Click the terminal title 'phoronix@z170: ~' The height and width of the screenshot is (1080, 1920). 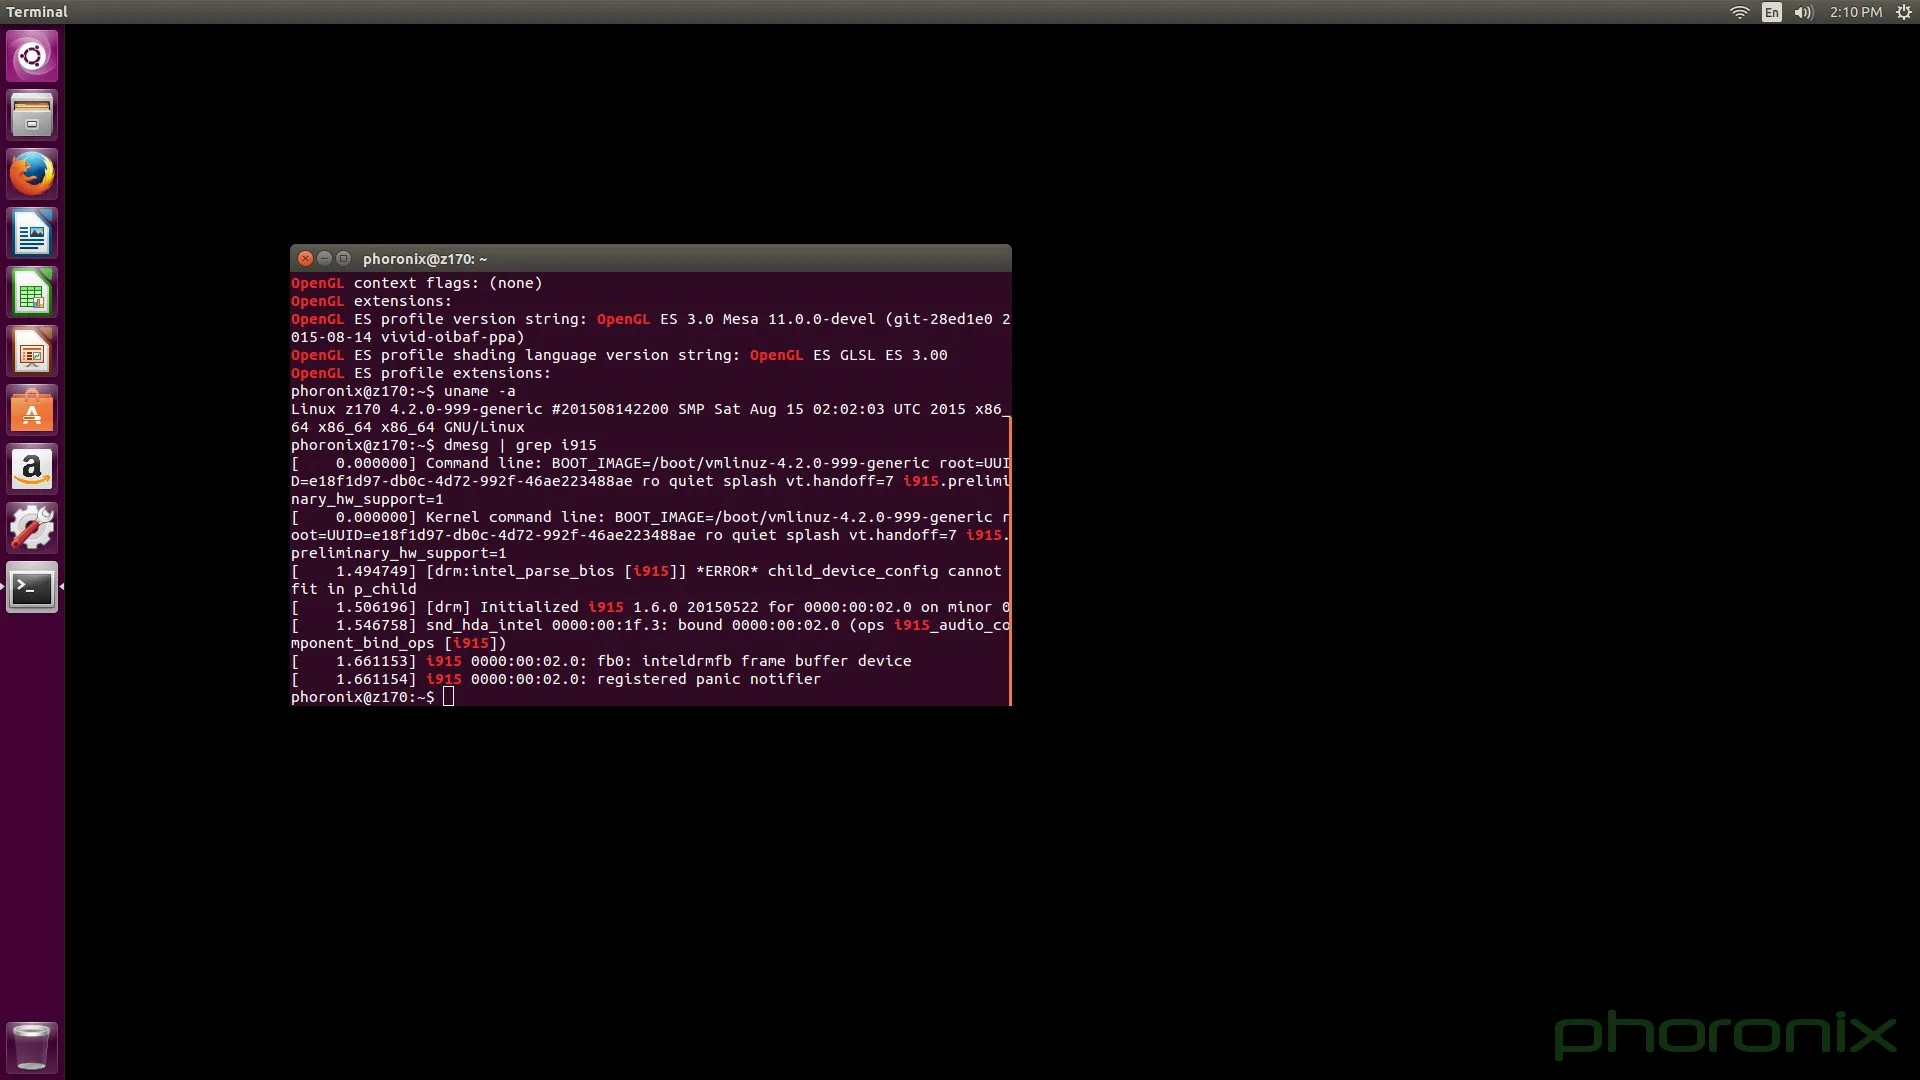[425, 259]
